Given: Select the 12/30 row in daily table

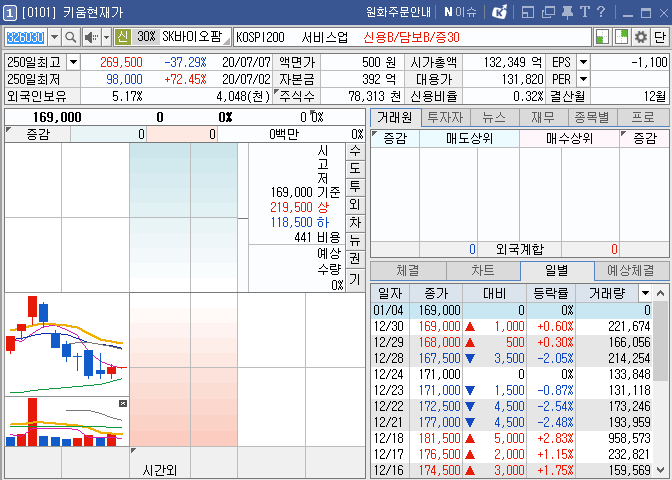Looking at the screenshot, I should point(512,326).
